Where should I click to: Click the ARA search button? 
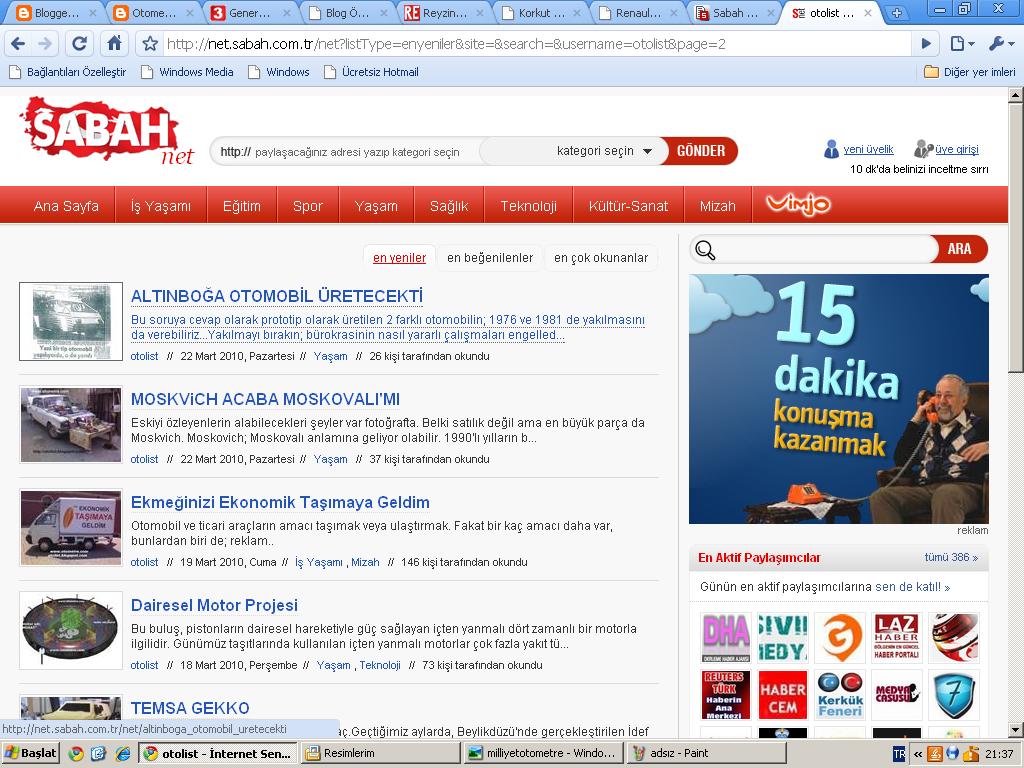pyautogui.click(x=959, y=249)
